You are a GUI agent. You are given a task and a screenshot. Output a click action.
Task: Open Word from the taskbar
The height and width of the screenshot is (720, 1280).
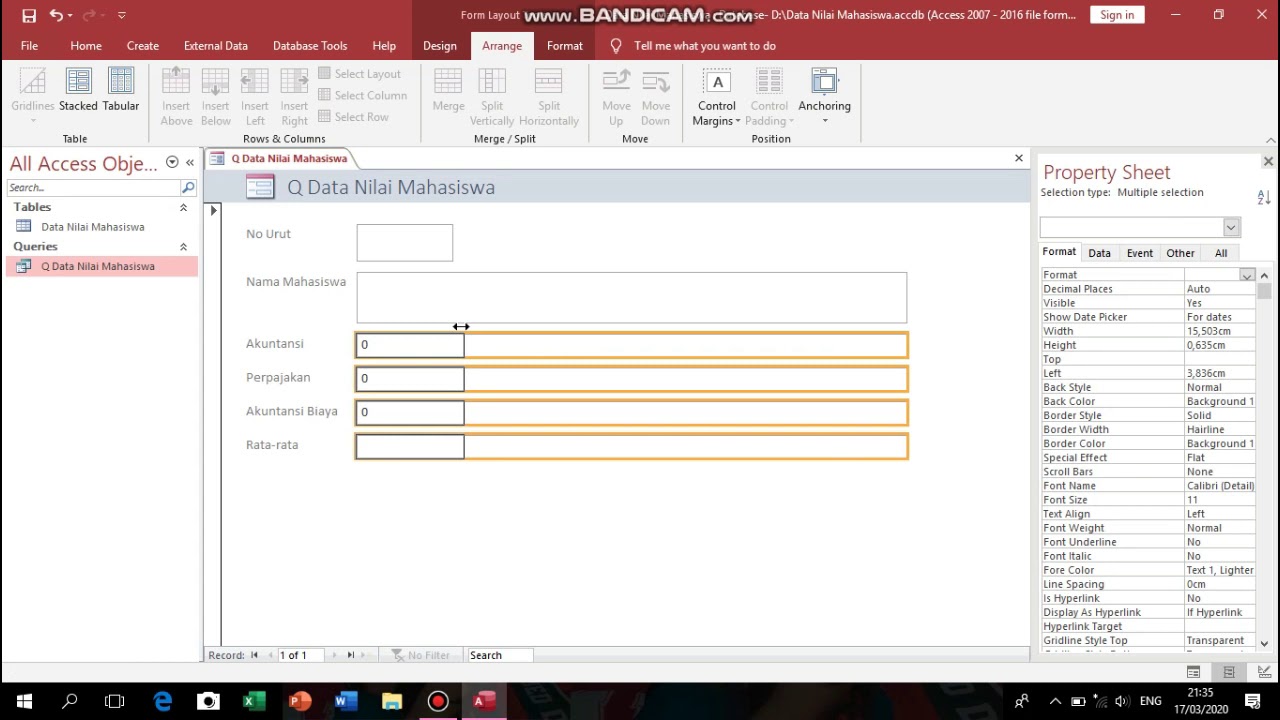point(346,701)
